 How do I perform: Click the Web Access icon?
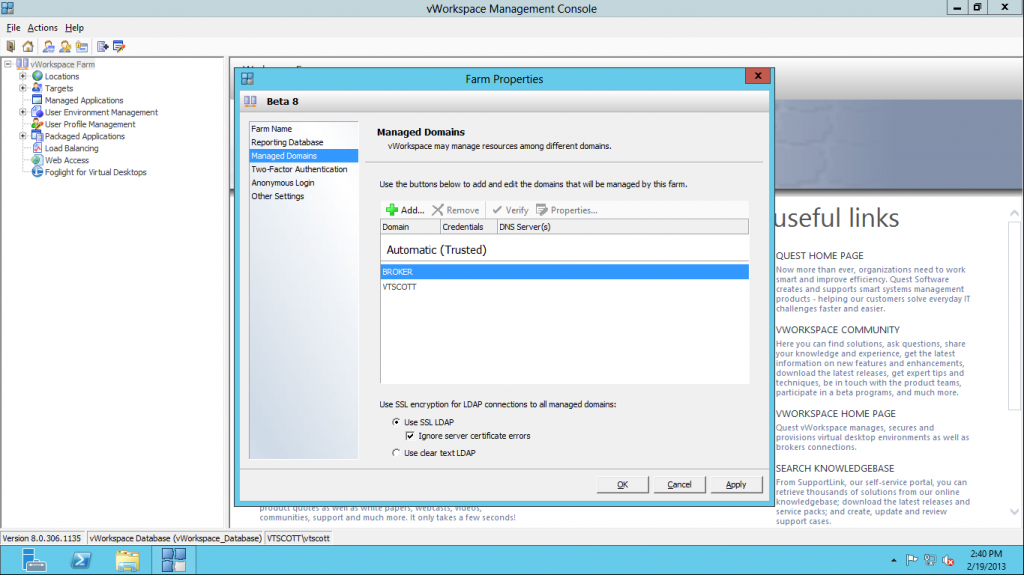[x=37, y=160]
